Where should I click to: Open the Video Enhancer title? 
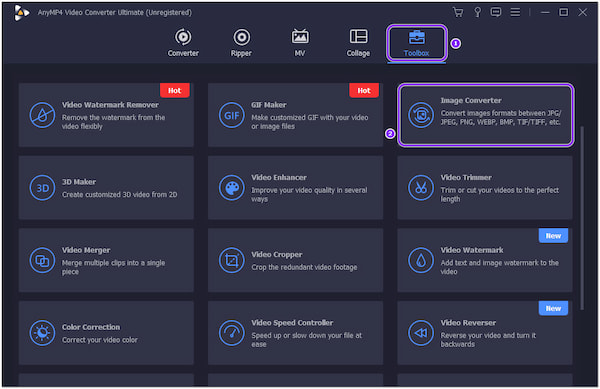[x=279, y=177]
